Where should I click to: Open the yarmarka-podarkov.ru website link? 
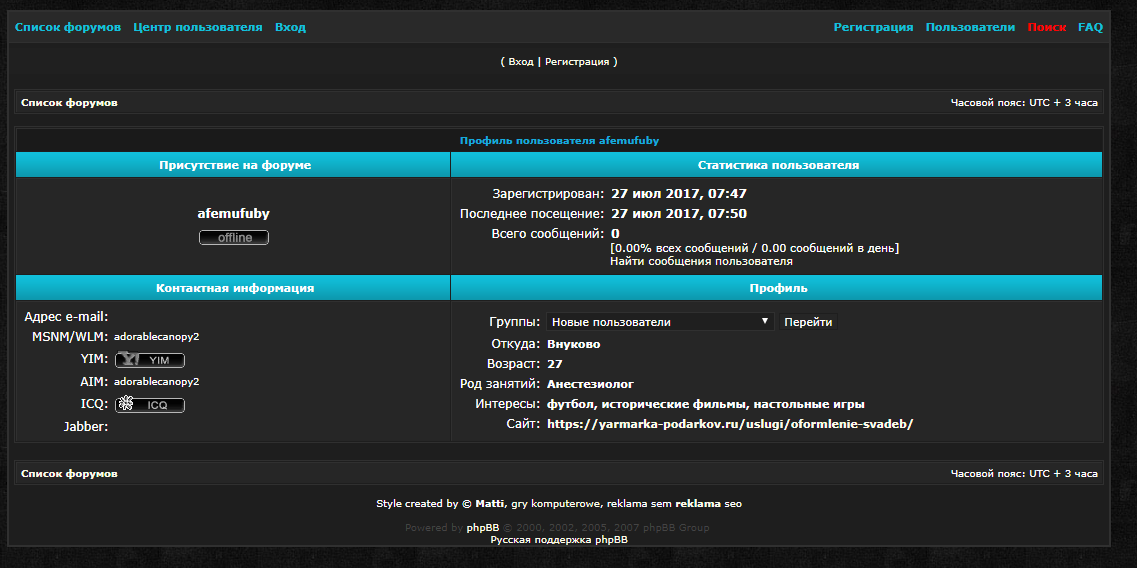point(730,424)
